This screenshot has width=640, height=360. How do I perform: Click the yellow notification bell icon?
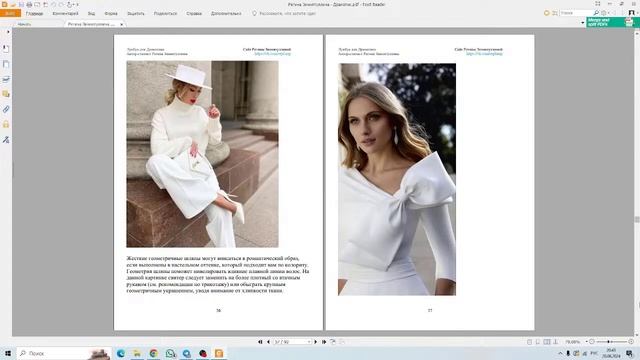(547, 13)
